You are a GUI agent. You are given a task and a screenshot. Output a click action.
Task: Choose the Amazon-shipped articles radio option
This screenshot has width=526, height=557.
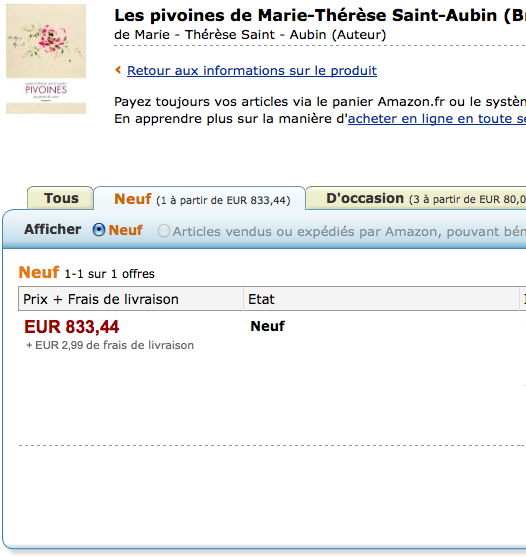(x=164, y=231)
